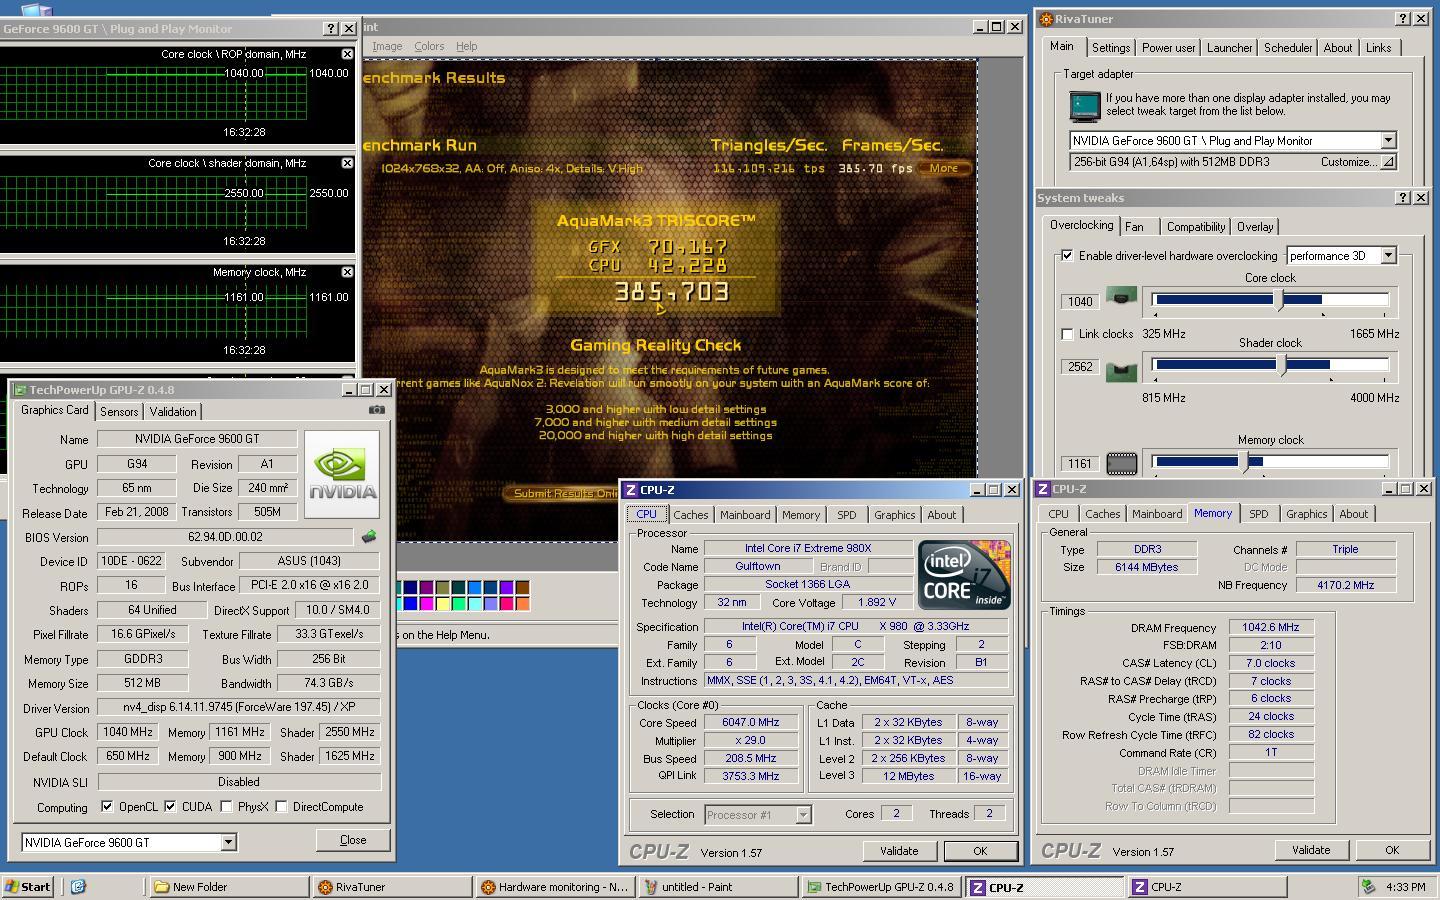The width and height of the screenshot is (1440, 900).
Task: Click the help button in hardware monitor title bar
Action: click(331, 29)
